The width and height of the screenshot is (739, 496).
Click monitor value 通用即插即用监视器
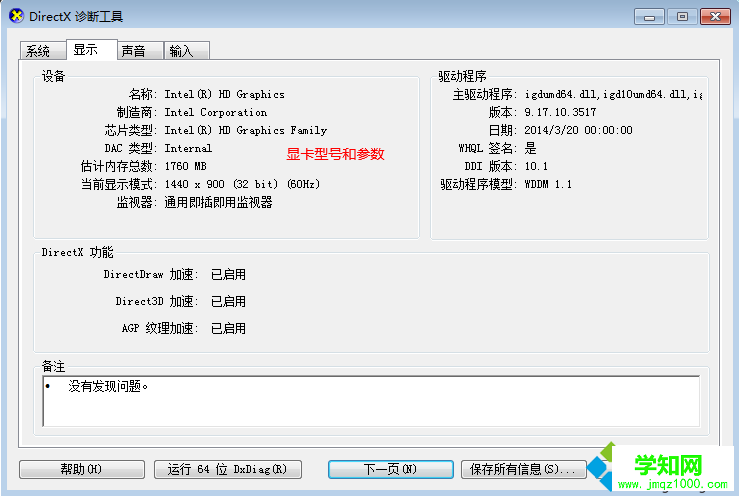coord(218,202)
